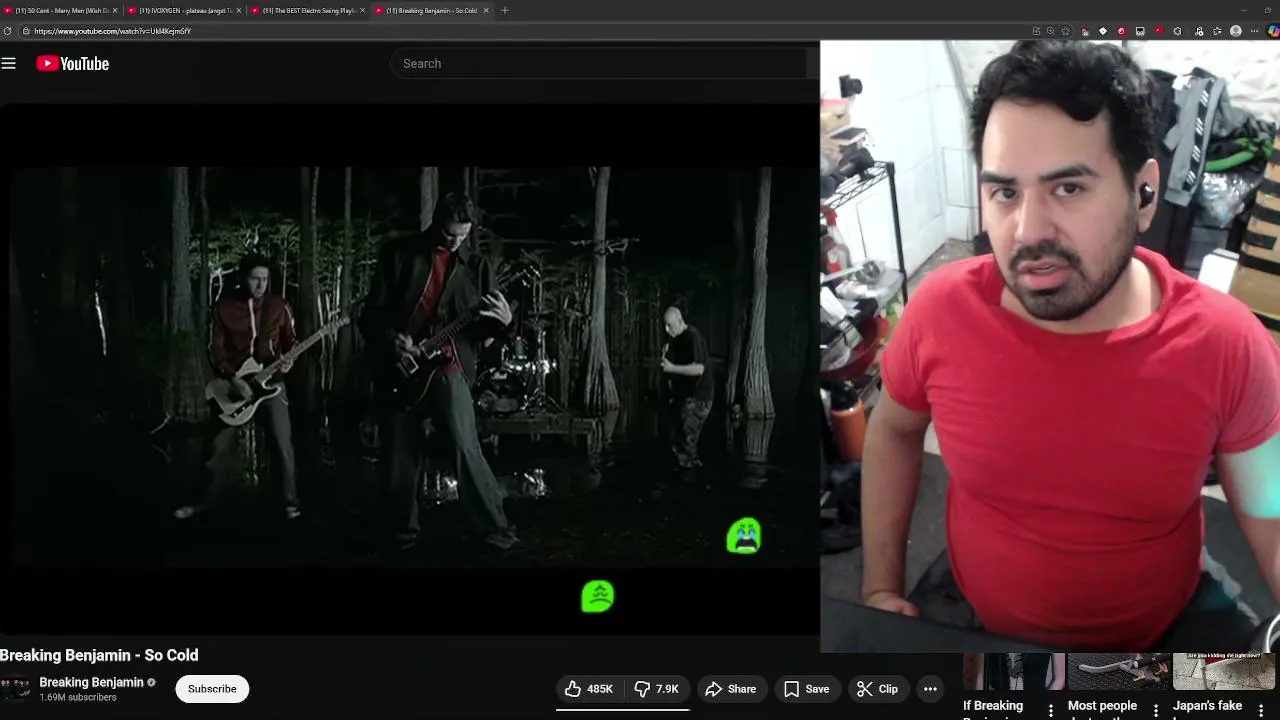Open the YouTube hamburger guide menu
1280x720 pixels.
pyautogui.click(x=9, y=63)
